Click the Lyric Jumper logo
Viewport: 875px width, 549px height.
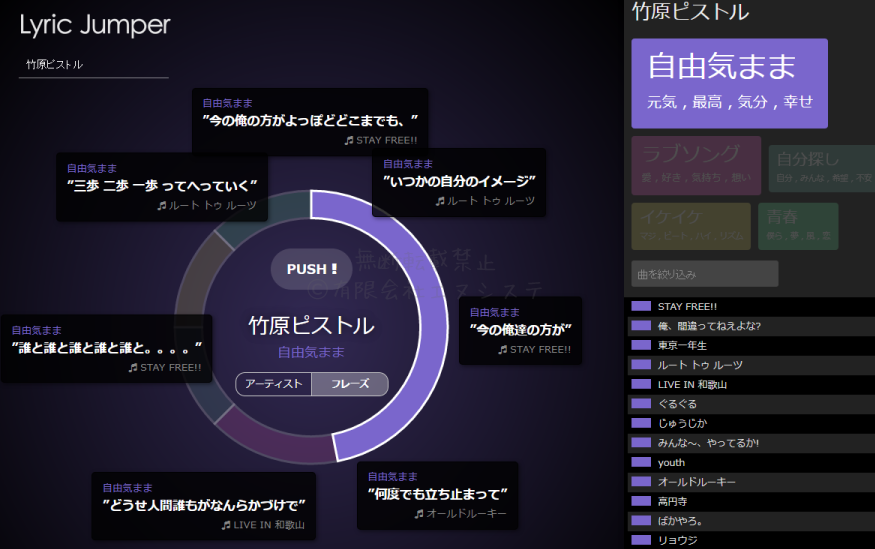[95, 26]
